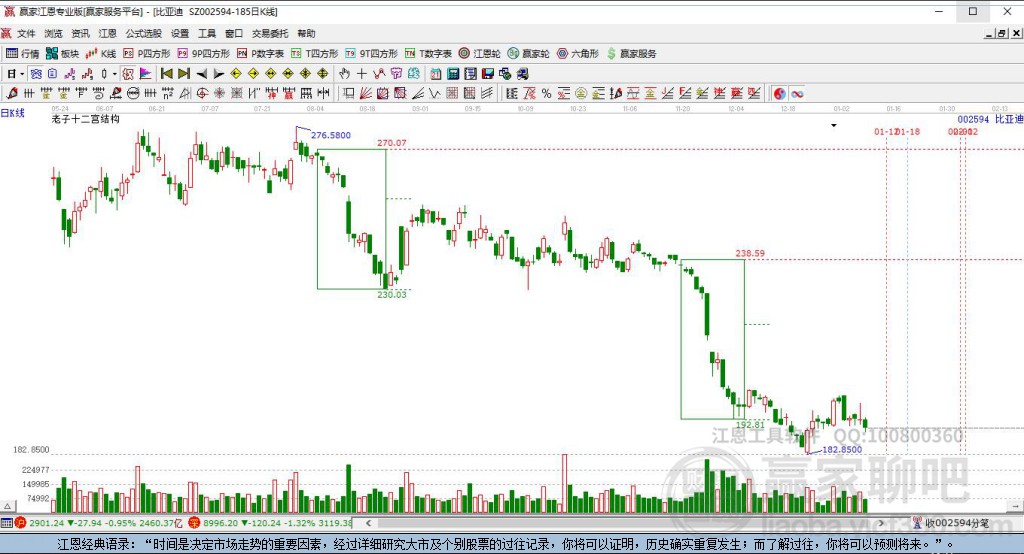
Task: Open the 文件 menu
Action: pyautogui.click(x=26, y=33)
